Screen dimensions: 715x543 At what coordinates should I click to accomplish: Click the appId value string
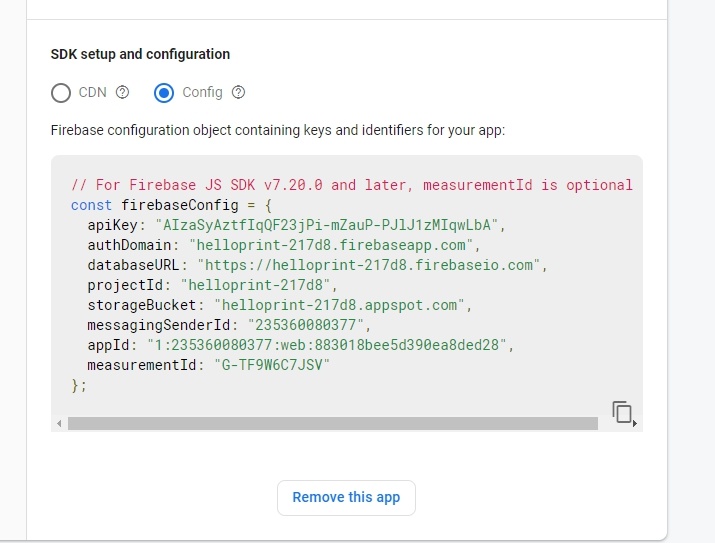326,345
